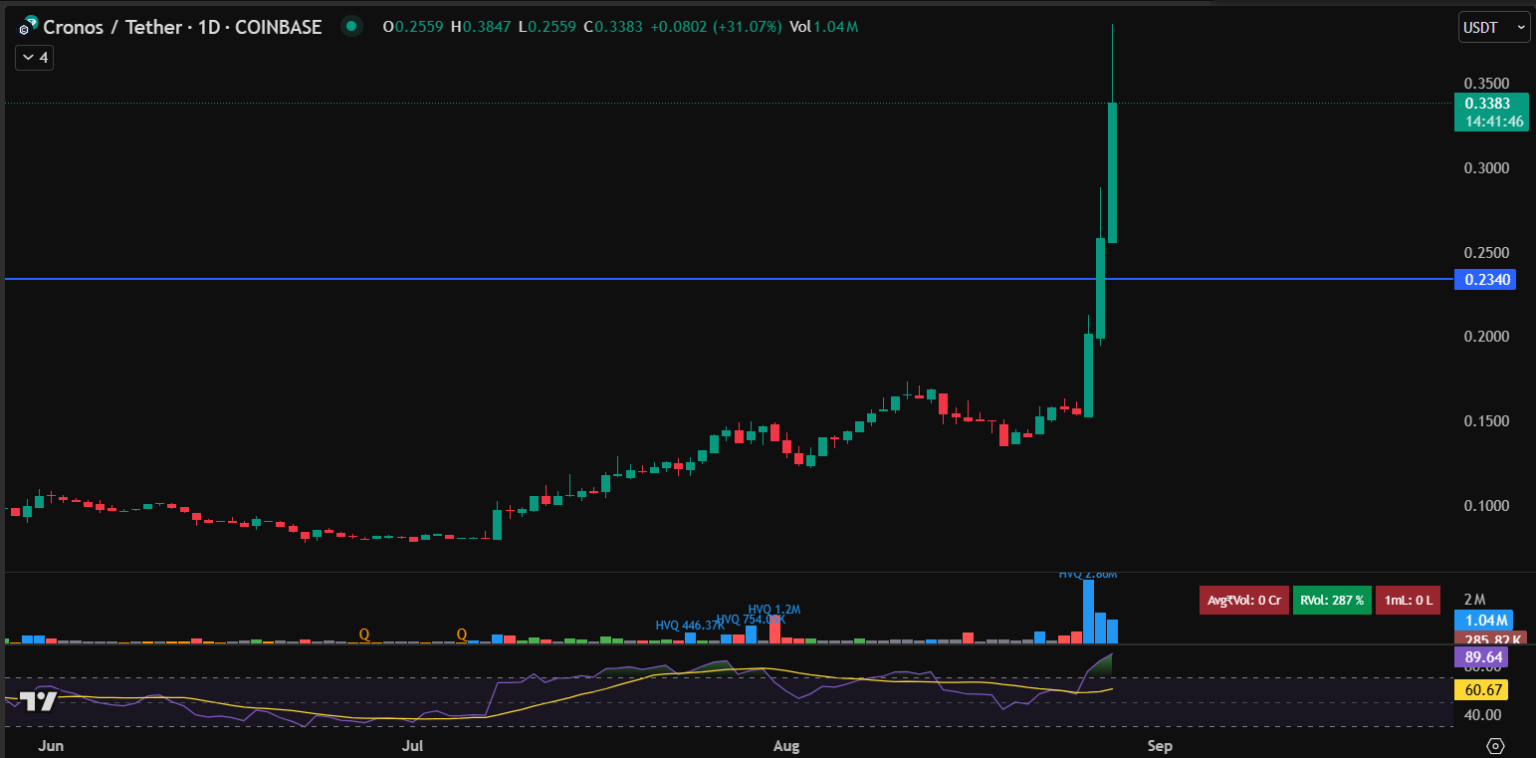Click the Cronos/Tether coin pair logo
Viewport: 1536px width, 758px height.
28,26
